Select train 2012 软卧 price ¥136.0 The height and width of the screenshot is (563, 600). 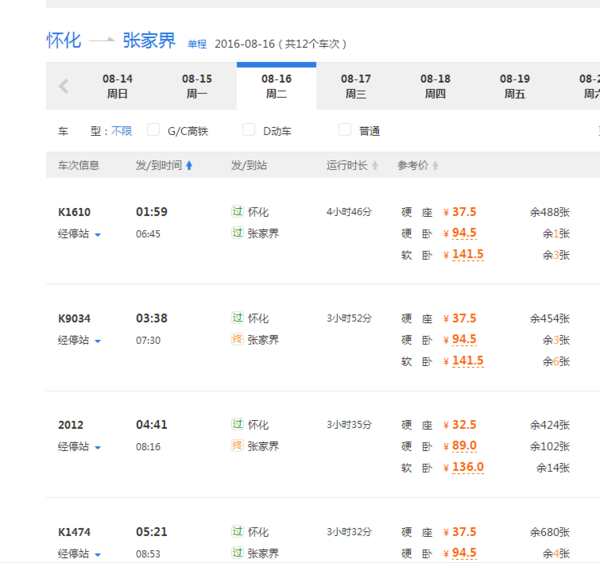point(463,467)
